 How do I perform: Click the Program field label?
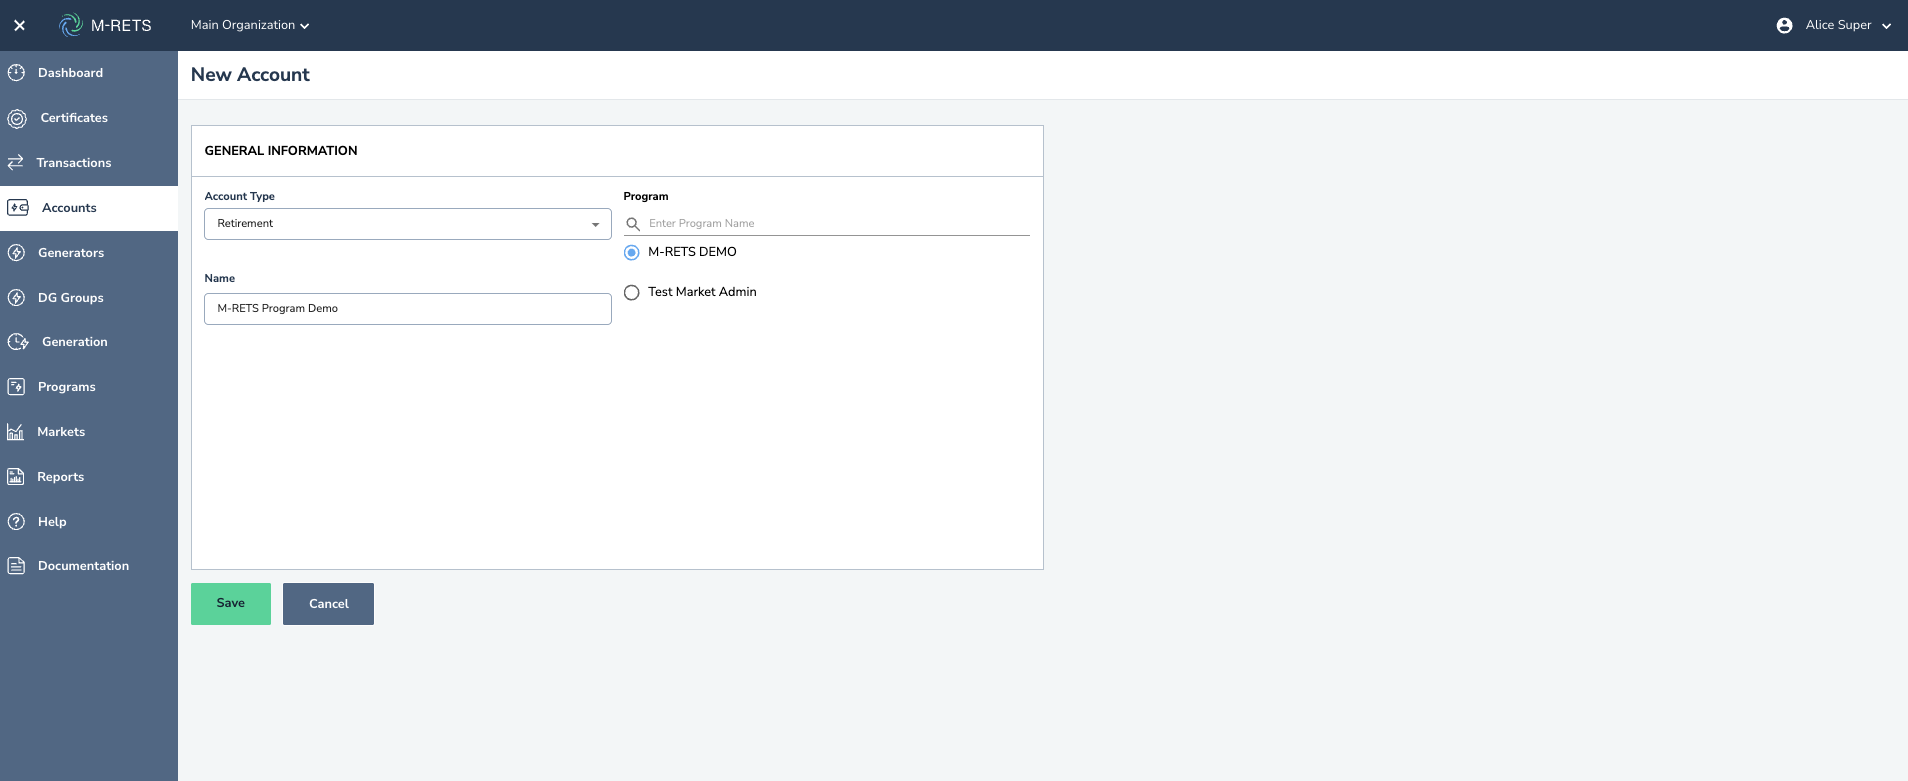(x=646, y=197)
